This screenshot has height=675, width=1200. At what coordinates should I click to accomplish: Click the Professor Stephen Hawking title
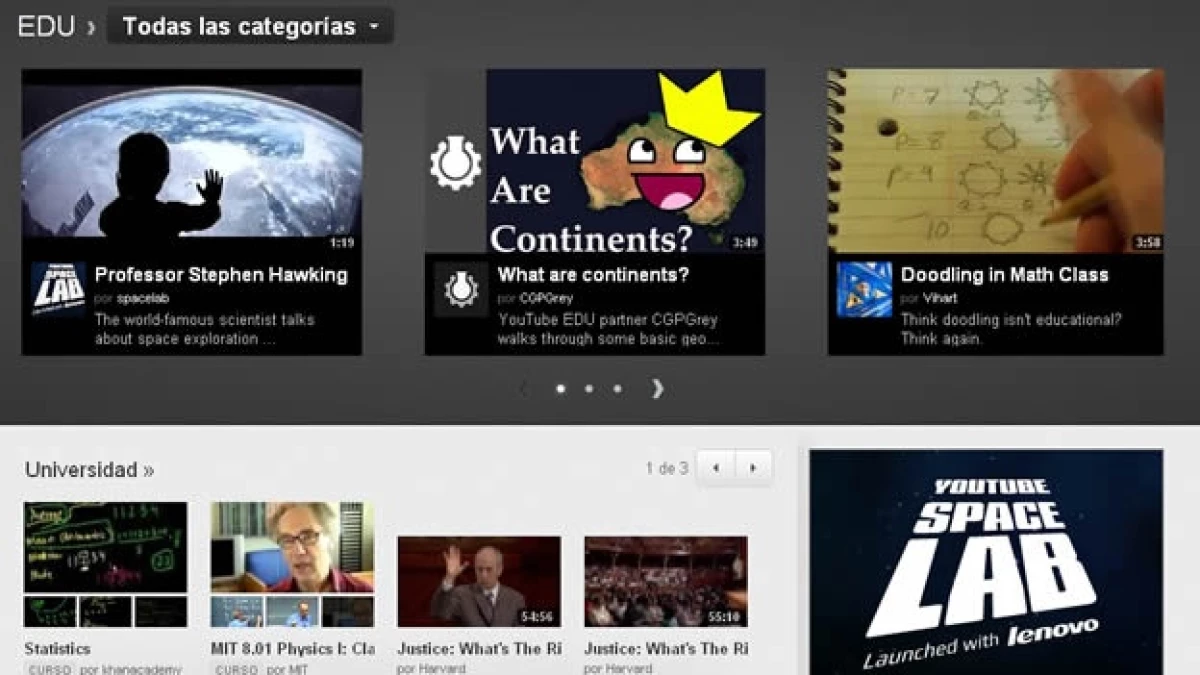pyautogui.click(x=221, y=275)
